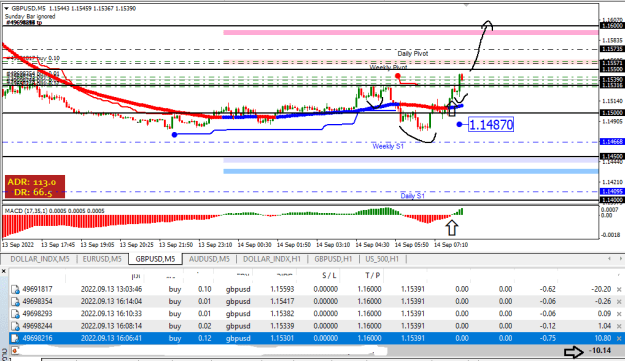Click the MACD (17,35,1) indicator label
Image resolution: width=625 pixels, height=361 pixels.
[x=55, y=211]
